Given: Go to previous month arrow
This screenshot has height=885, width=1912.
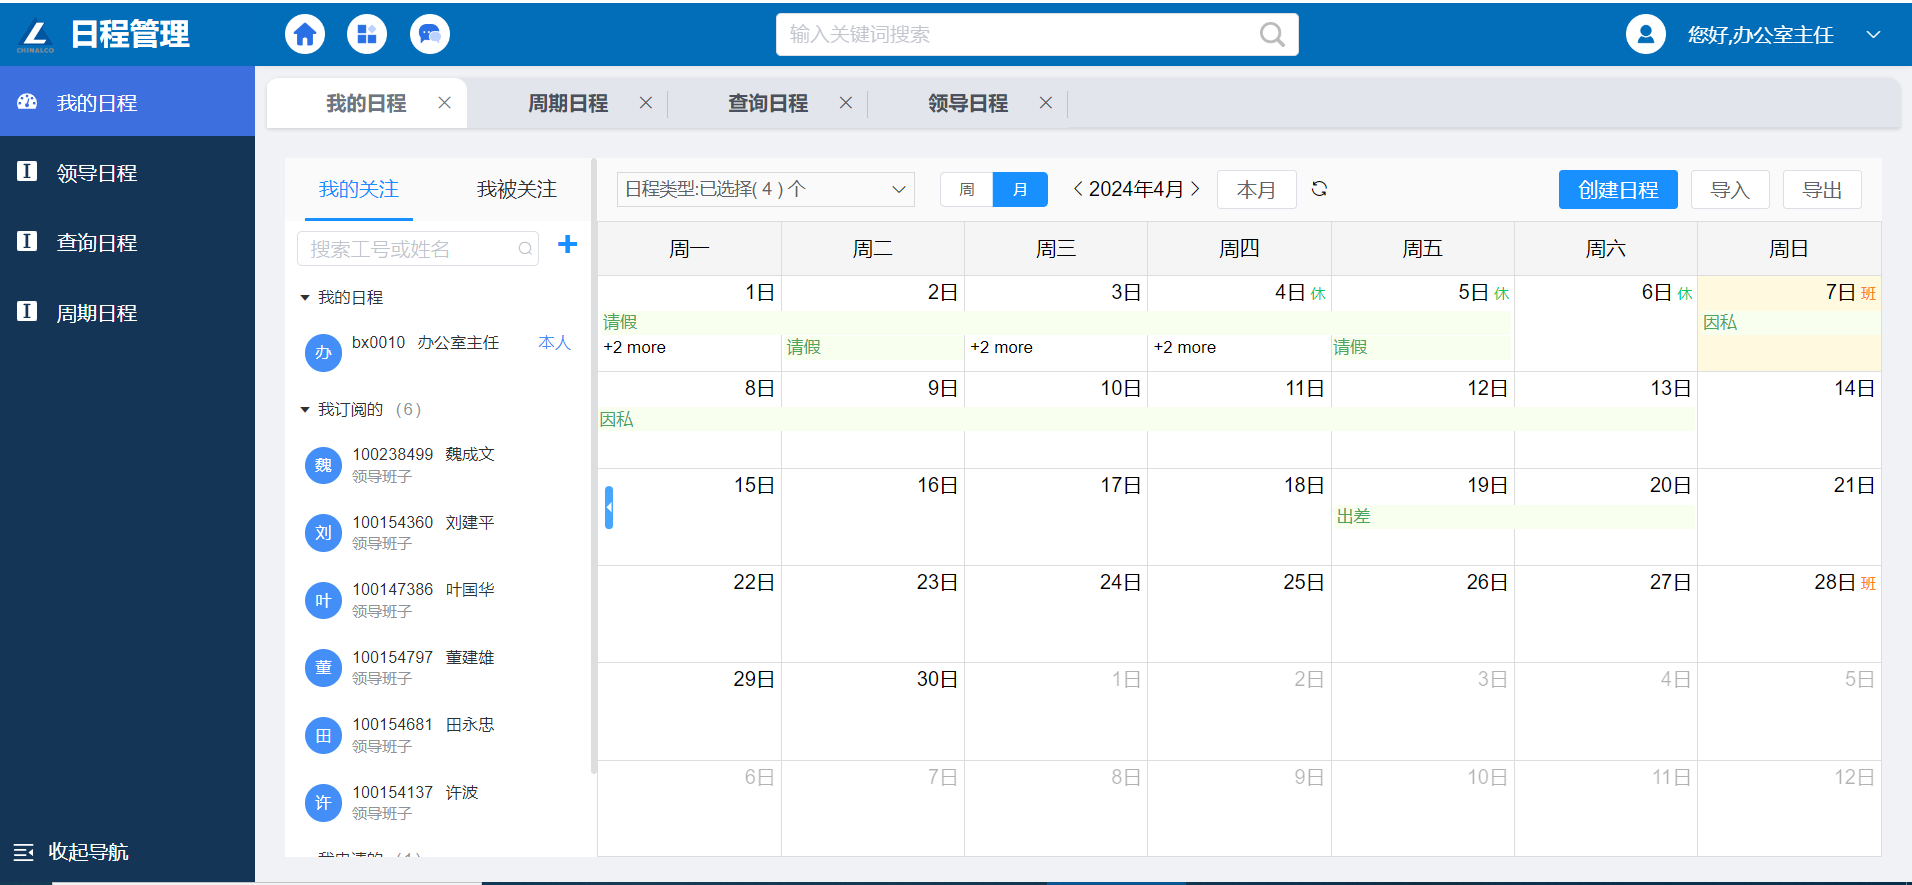Looking at the screenshot, I should coord(1078,189).
